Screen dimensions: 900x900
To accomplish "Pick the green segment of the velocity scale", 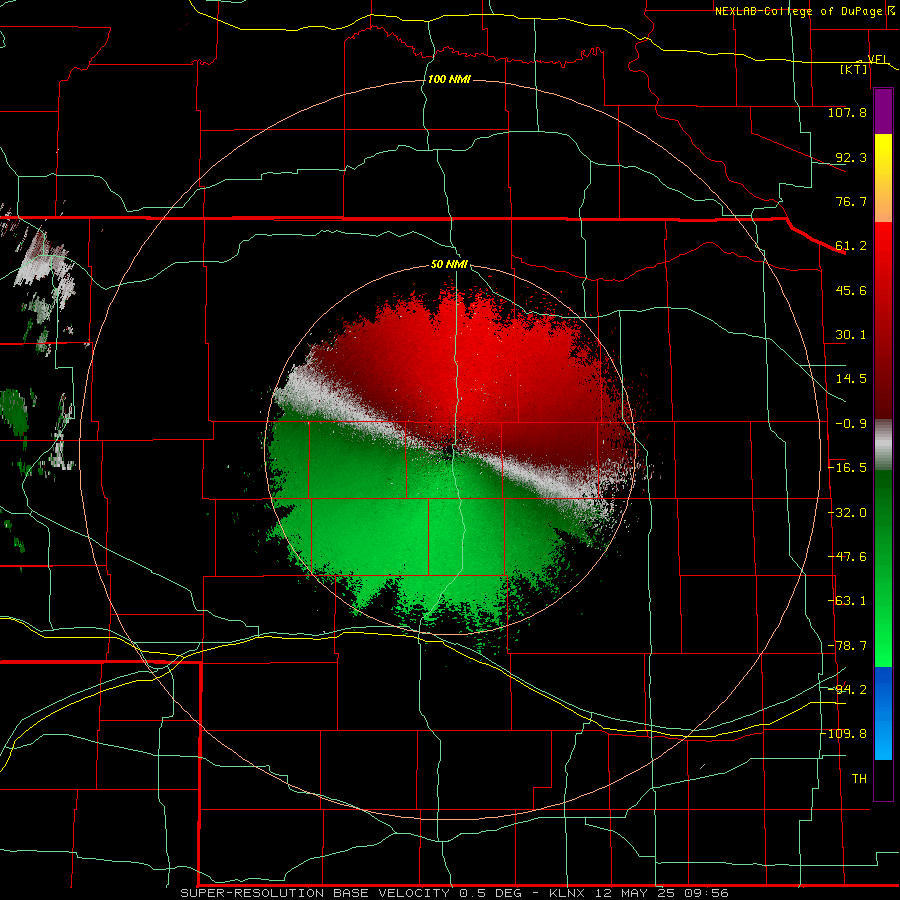I will pos(883,568).
